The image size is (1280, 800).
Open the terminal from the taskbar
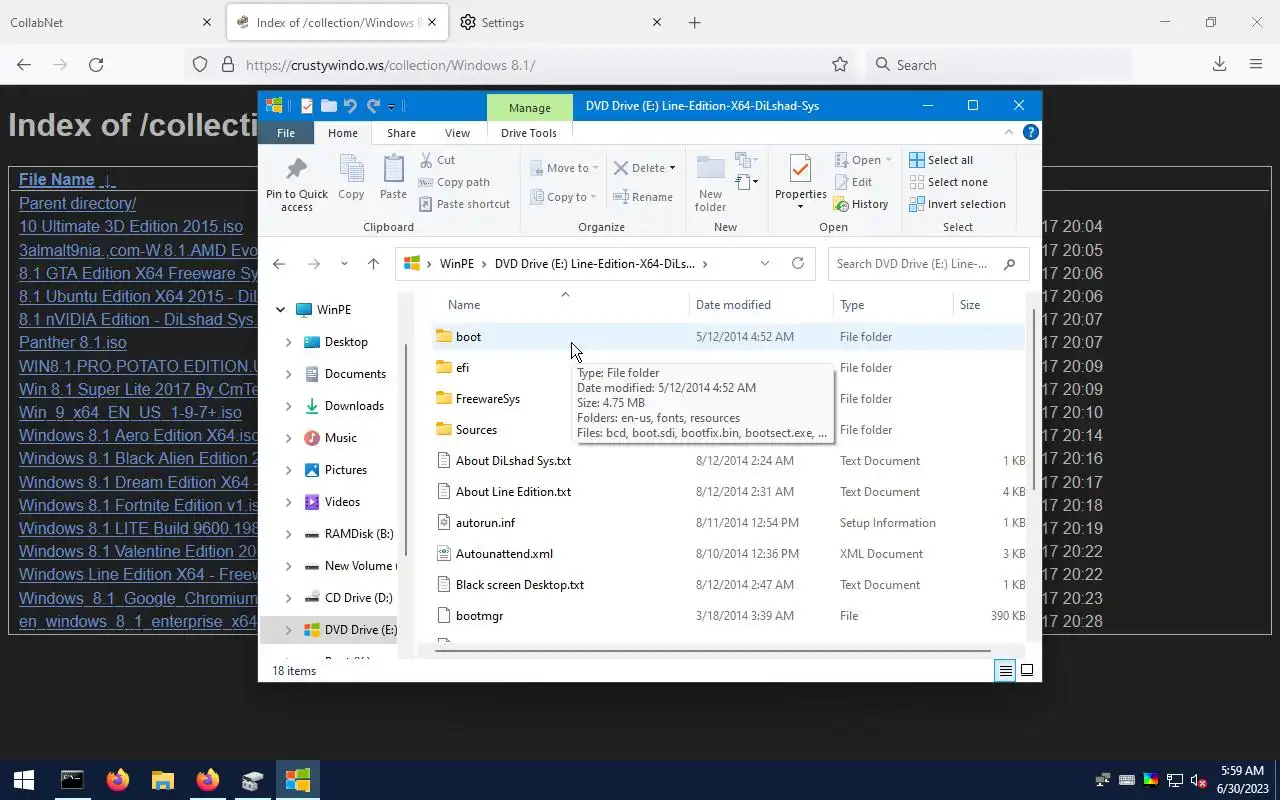tap(72, 780)
